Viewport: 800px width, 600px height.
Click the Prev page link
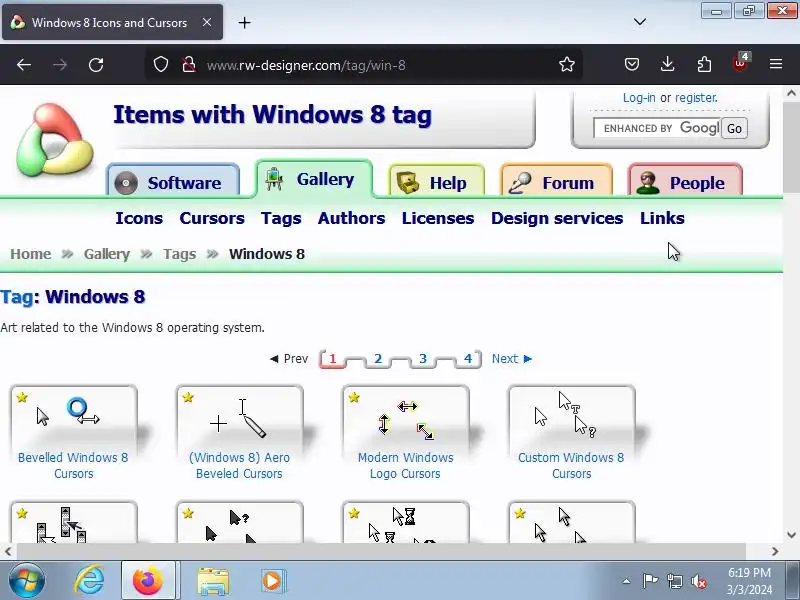(289, 359)
